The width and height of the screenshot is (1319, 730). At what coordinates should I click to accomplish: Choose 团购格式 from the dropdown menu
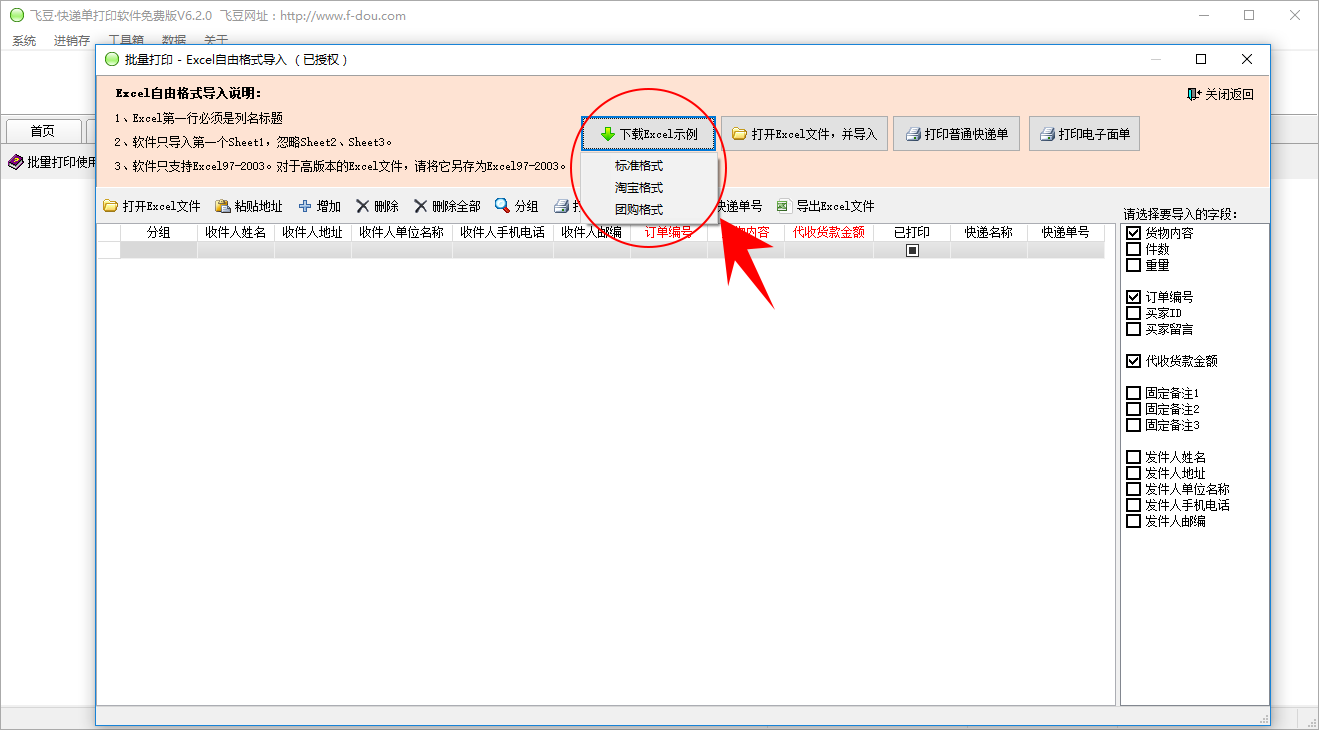point(639,210)
